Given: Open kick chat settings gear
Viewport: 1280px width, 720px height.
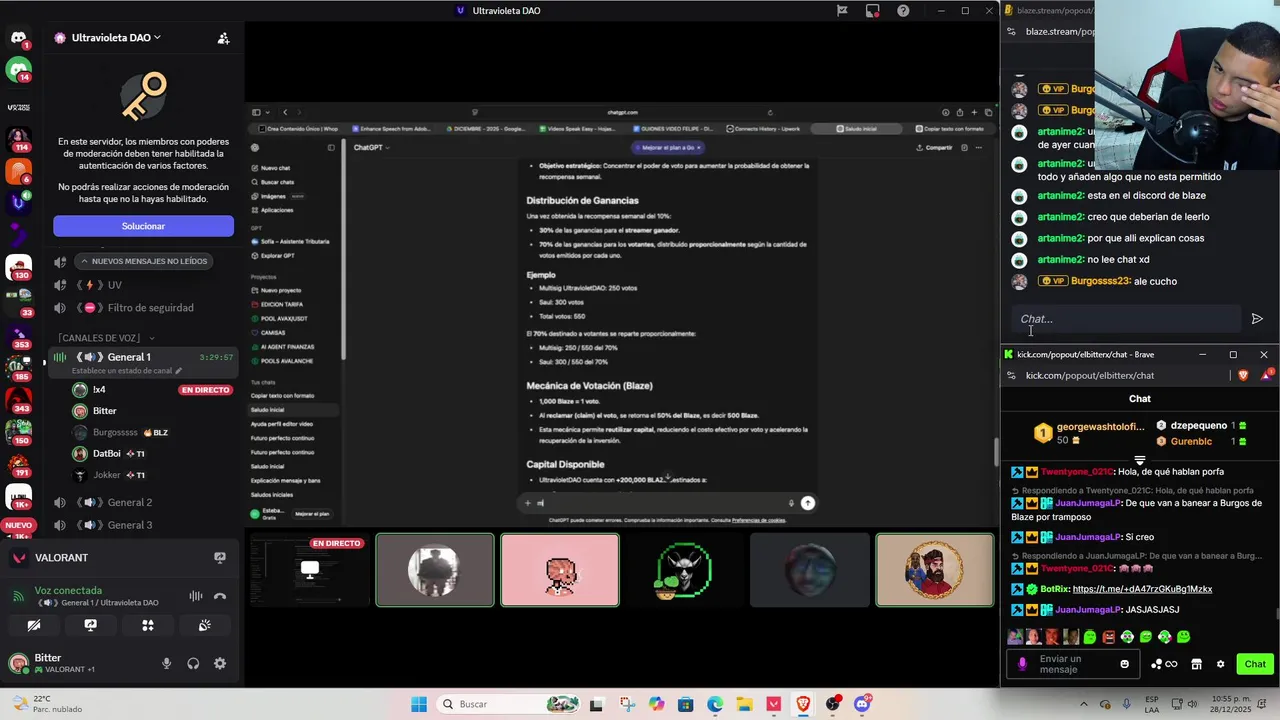Looking at the screenshot, I should [1220, 664].
